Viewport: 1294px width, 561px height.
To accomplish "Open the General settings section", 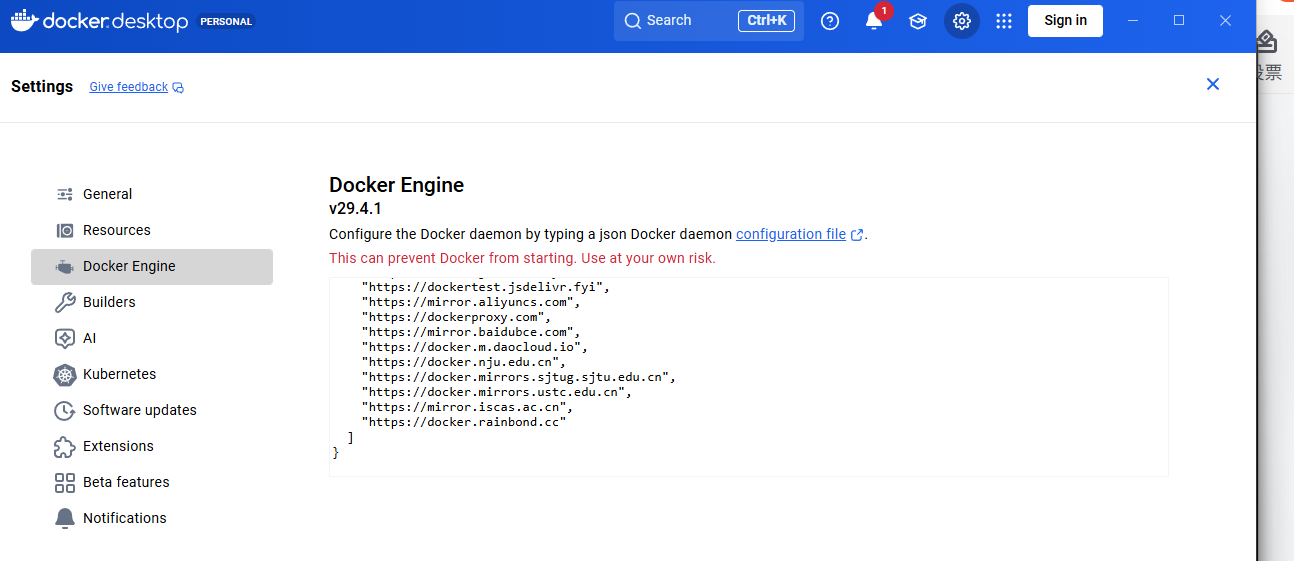I will [152, 194].
